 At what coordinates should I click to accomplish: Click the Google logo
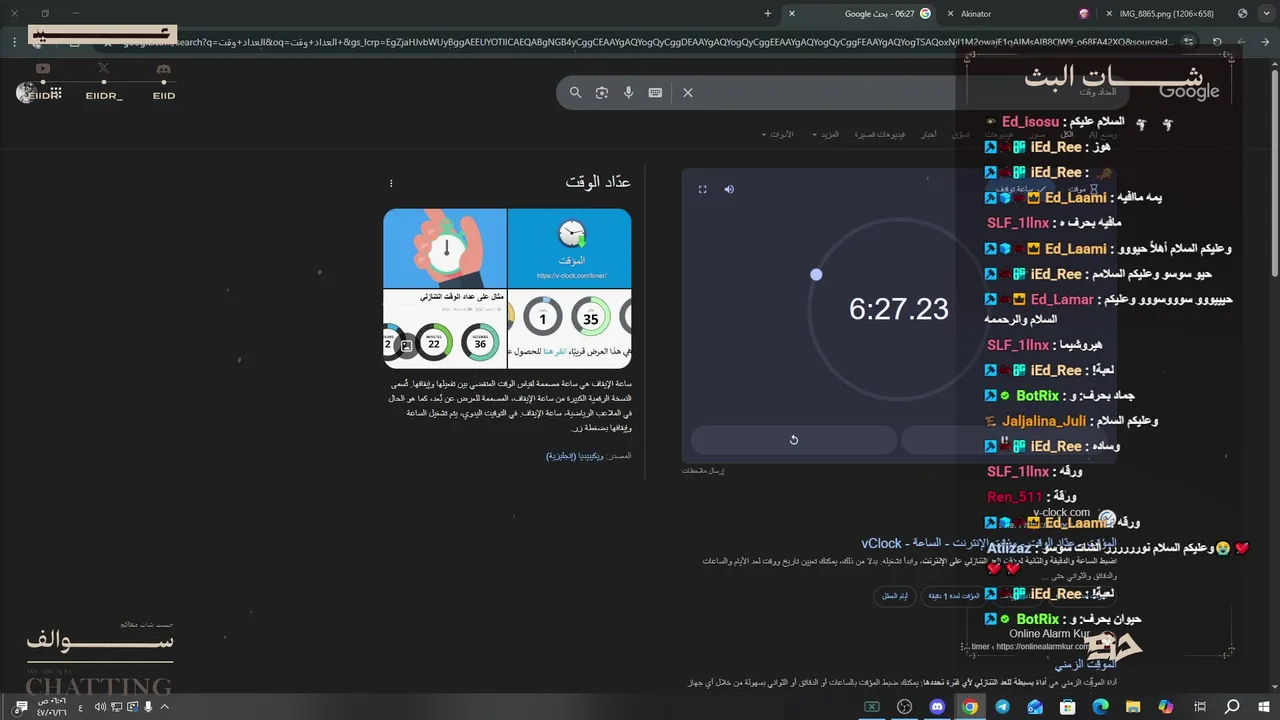(x=1189, y=91)
